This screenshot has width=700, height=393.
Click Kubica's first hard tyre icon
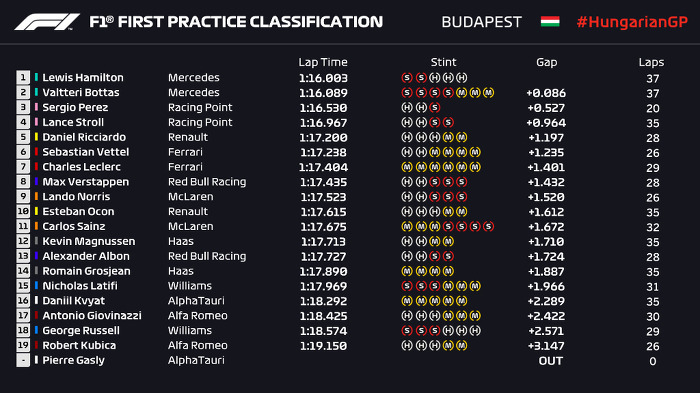pyautogui.click(x=407, y=346)
